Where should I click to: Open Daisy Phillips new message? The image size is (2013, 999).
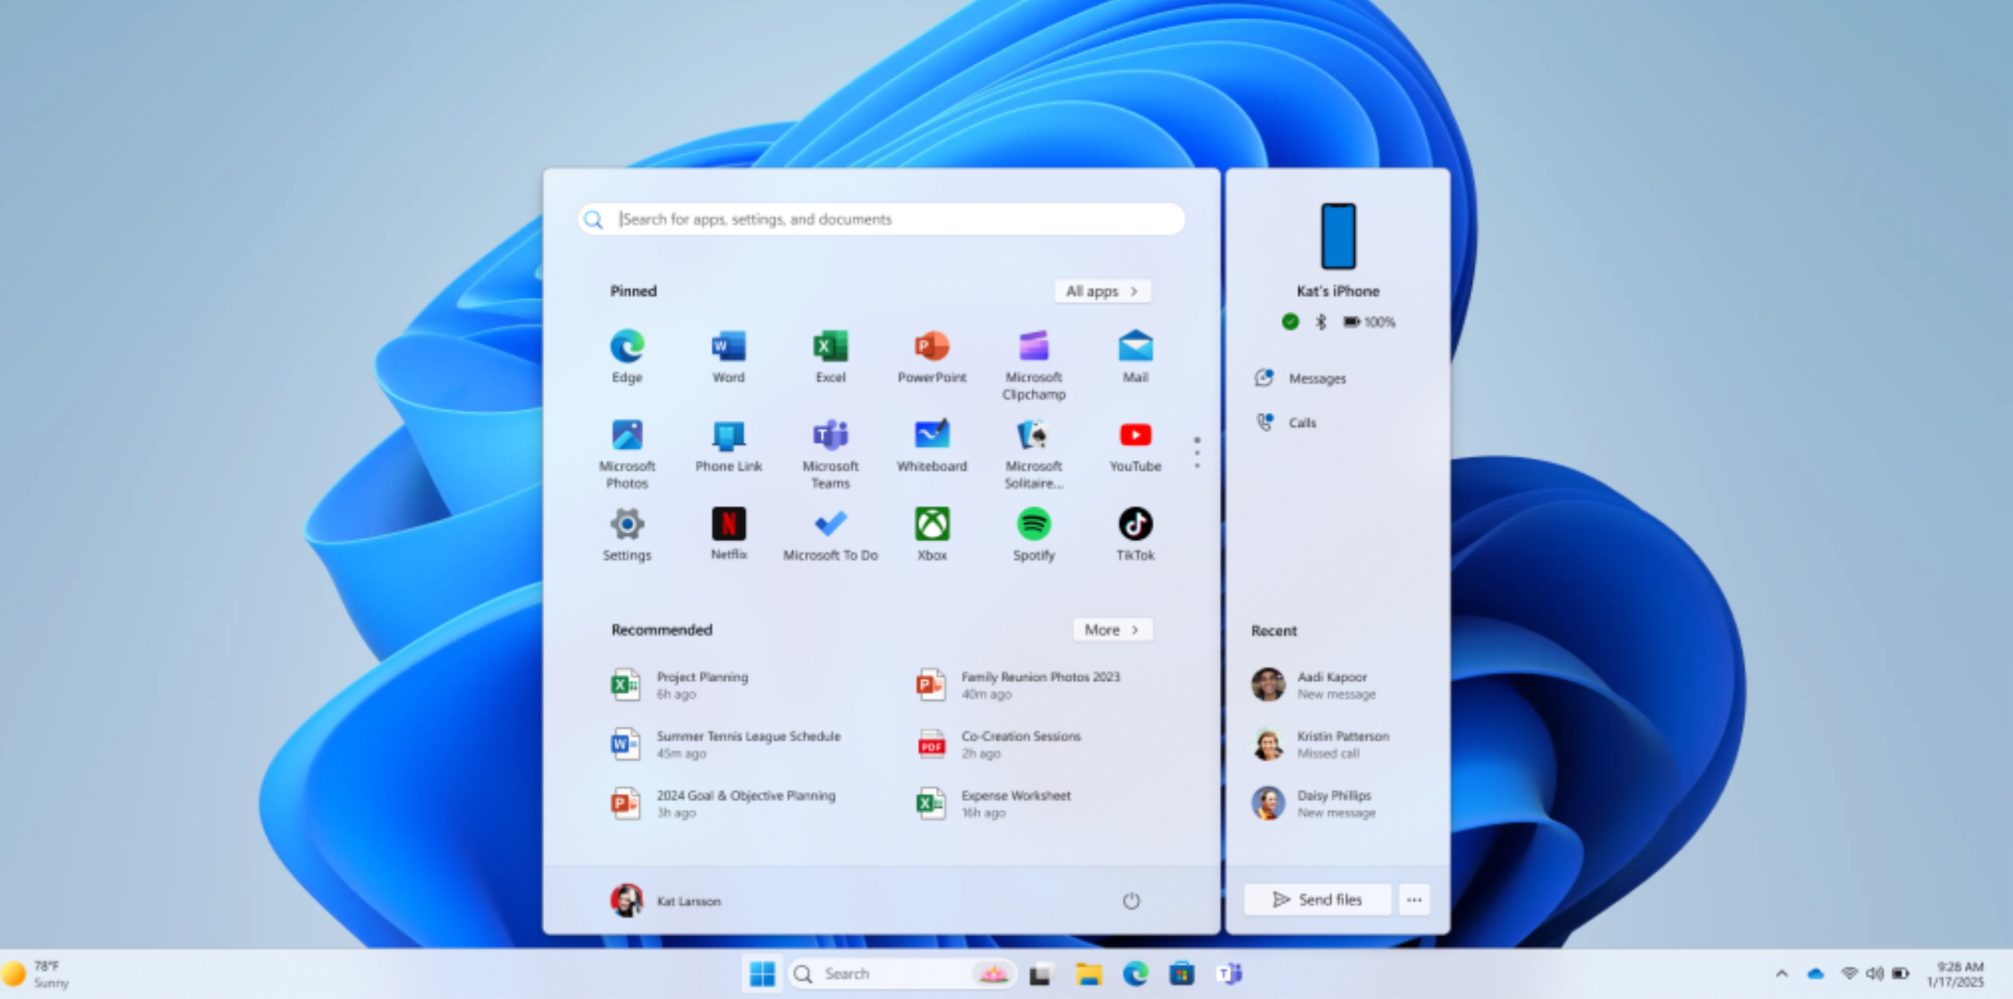1314,804
